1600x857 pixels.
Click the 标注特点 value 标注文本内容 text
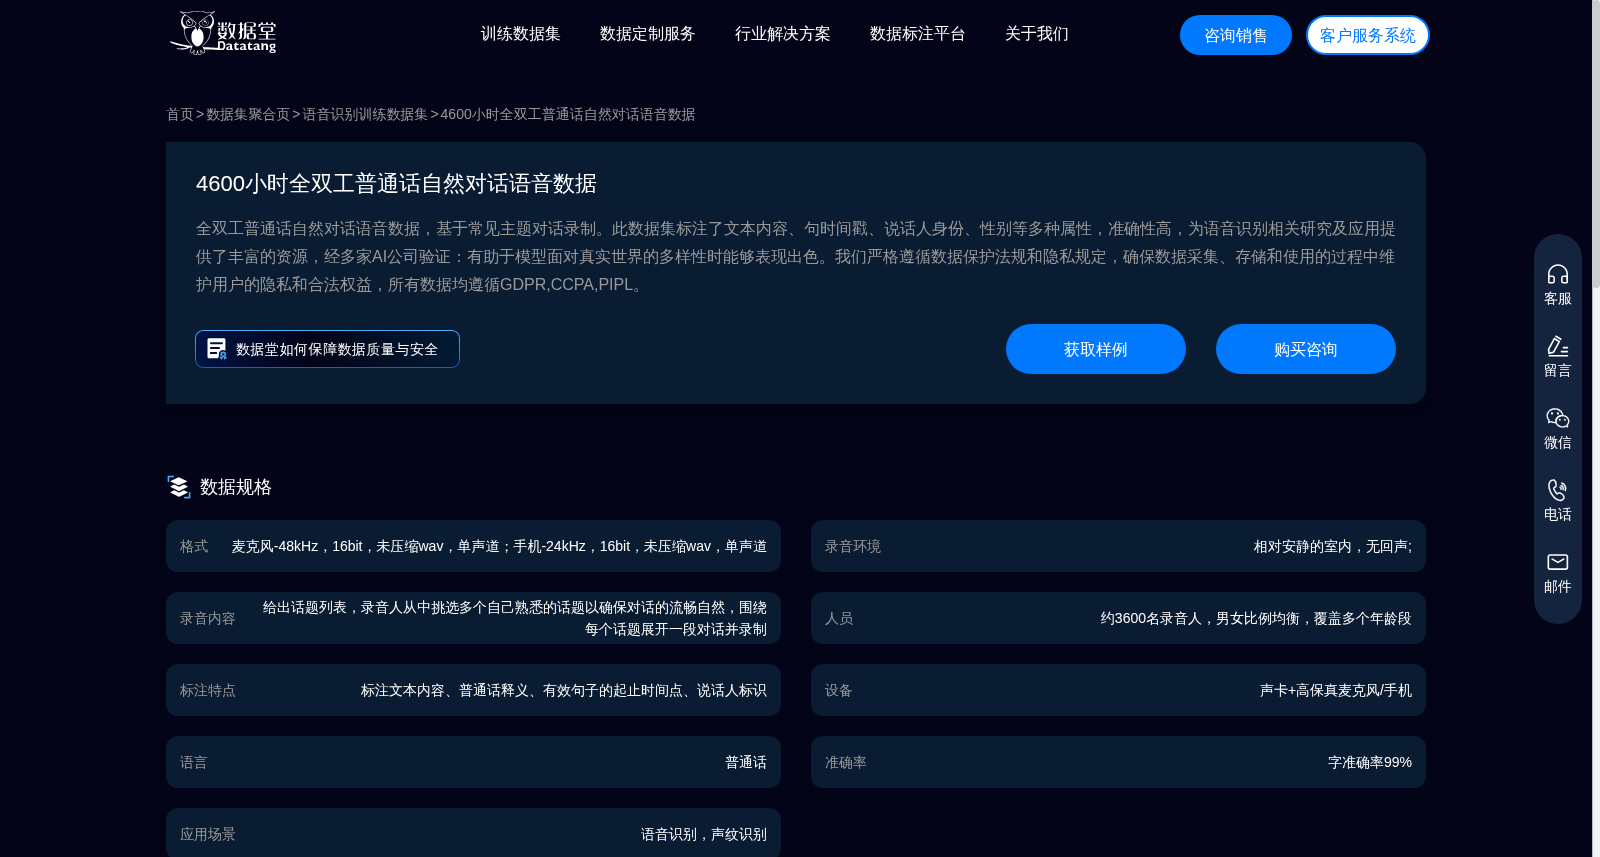click(x=564, y=690)
